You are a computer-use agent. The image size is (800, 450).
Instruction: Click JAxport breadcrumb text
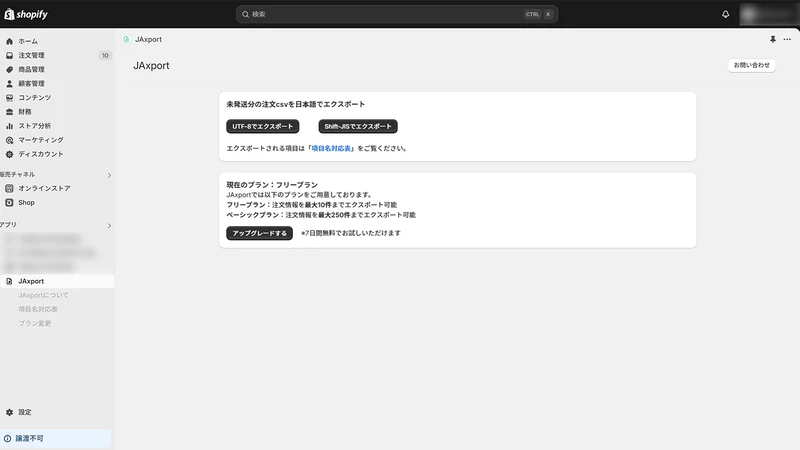tap(148, 39)
